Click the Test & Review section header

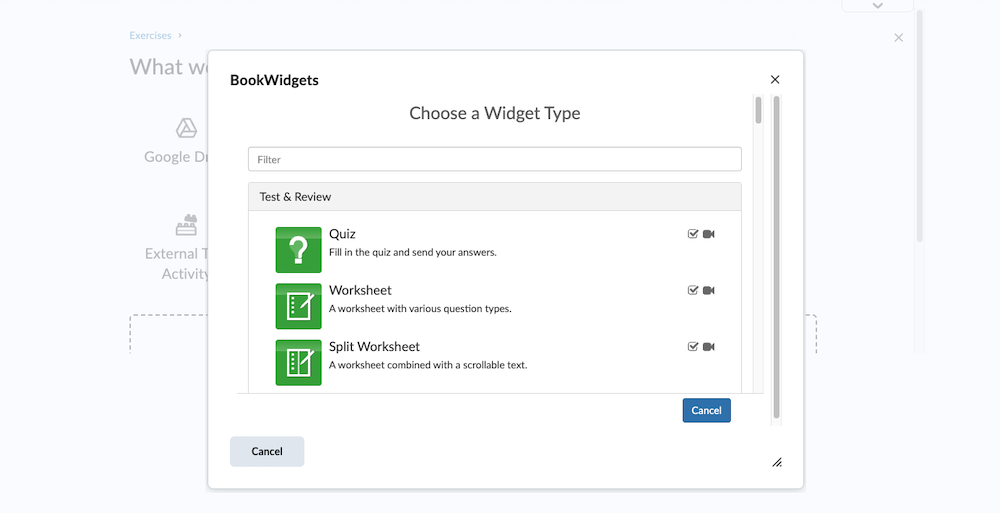pyautogui.click(x=495, y=197)
